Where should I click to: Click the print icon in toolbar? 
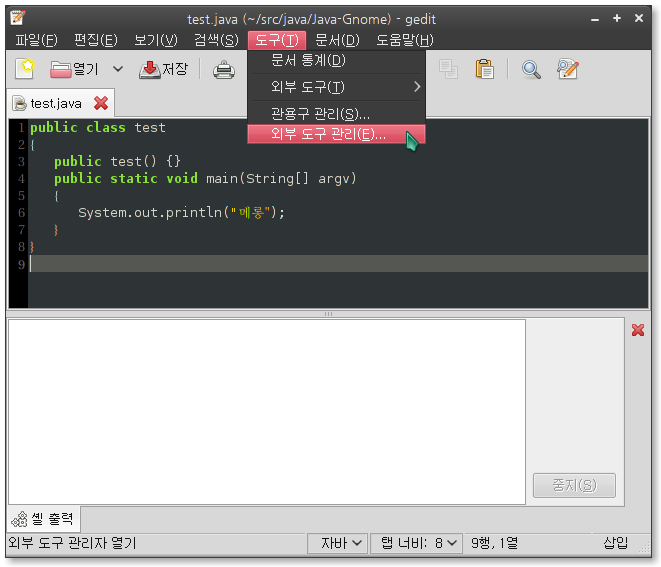coord(223,69)
